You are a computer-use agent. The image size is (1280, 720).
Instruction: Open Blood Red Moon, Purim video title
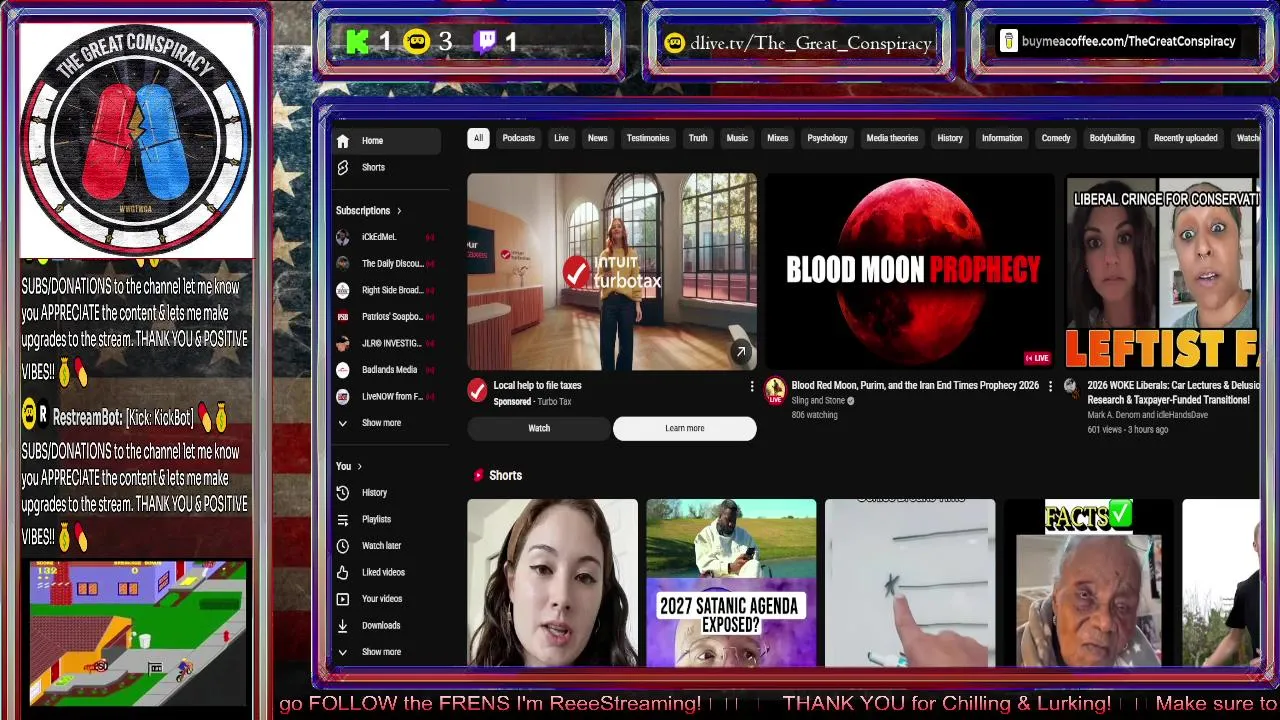915,386
